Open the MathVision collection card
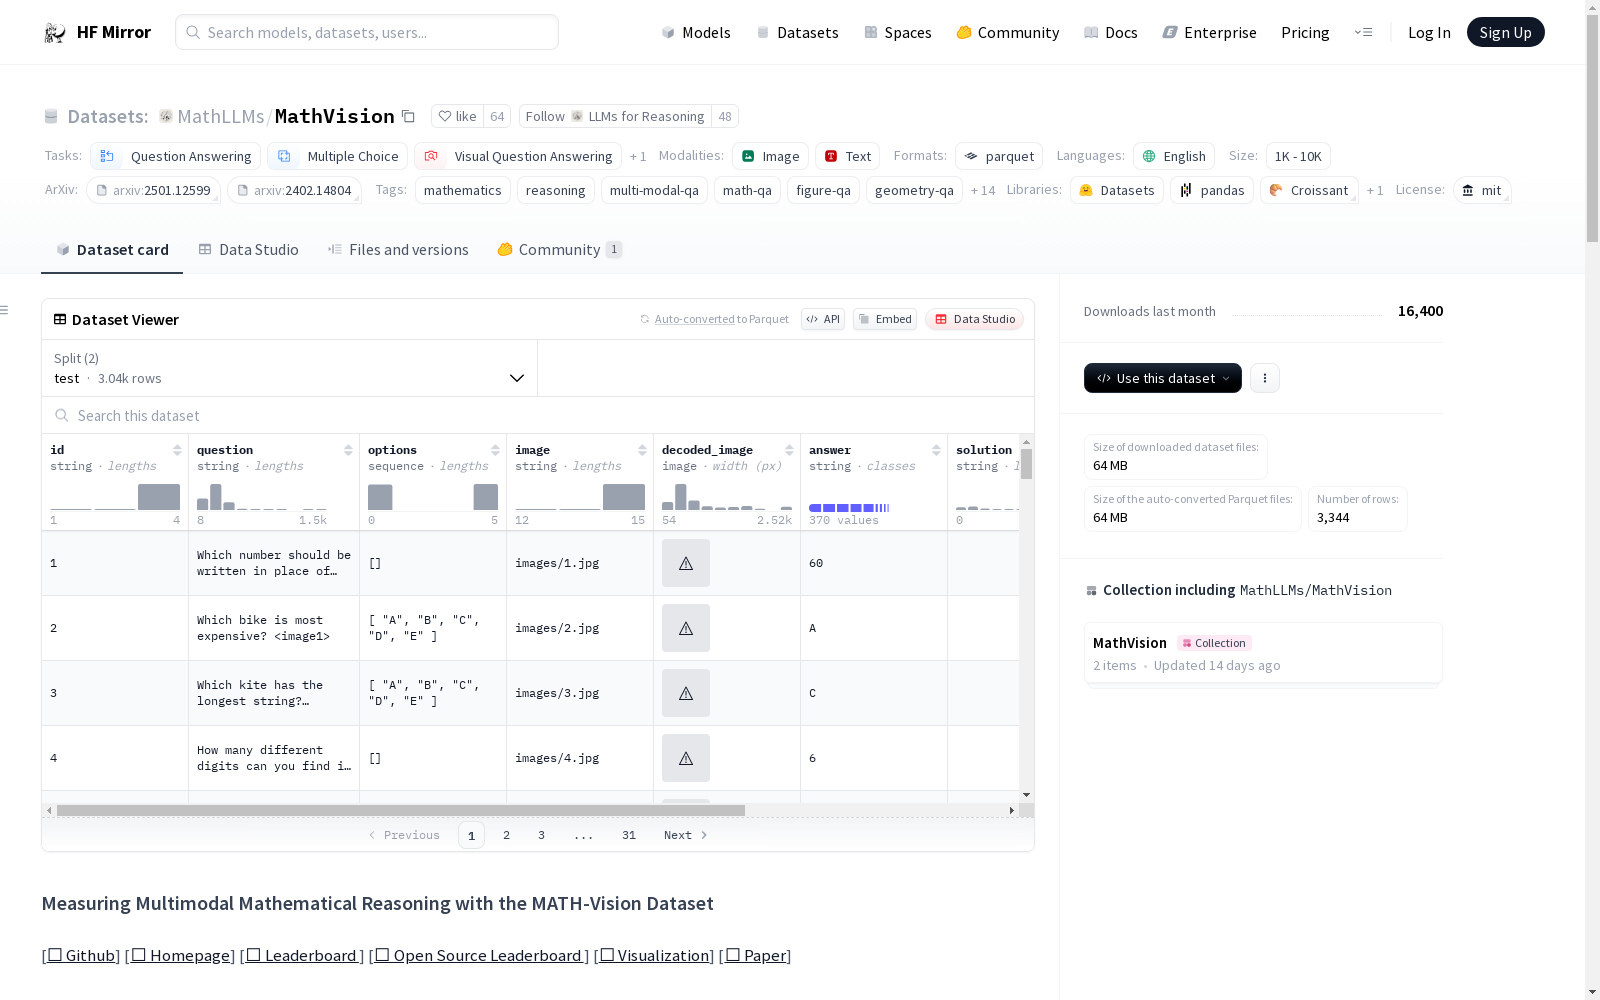This screenshot has height=1000, width=1600. point(1263,653)
